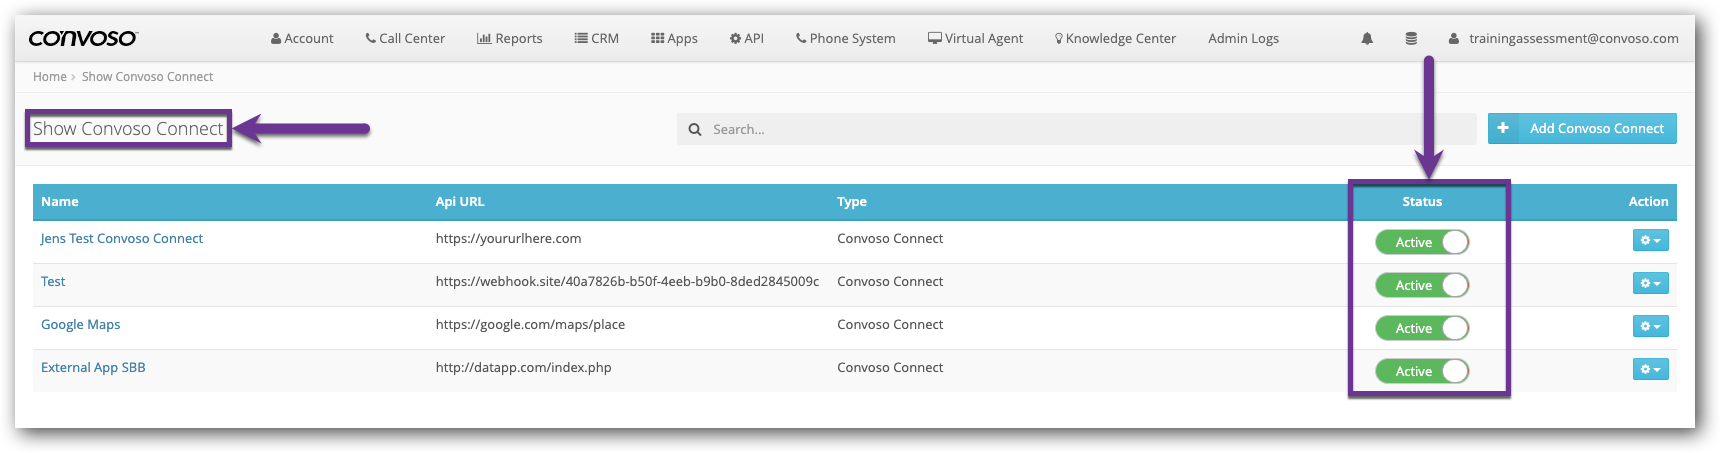Toggle Active status for External App SBB

(x=1422, y=371)
